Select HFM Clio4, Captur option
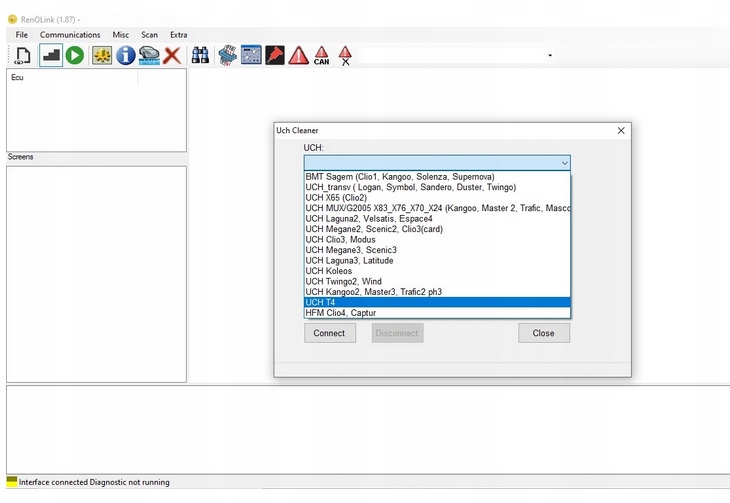 coord(437,313)
